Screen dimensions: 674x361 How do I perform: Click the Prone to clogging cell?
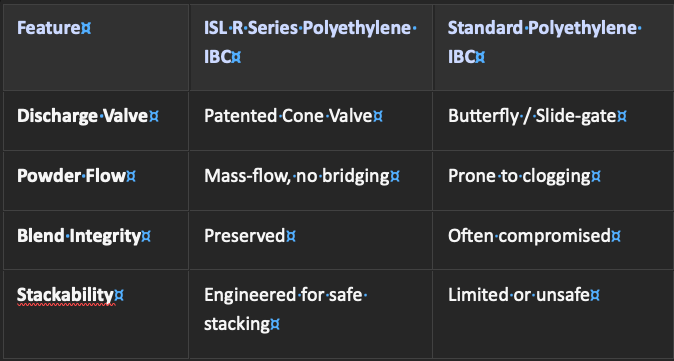554,180
